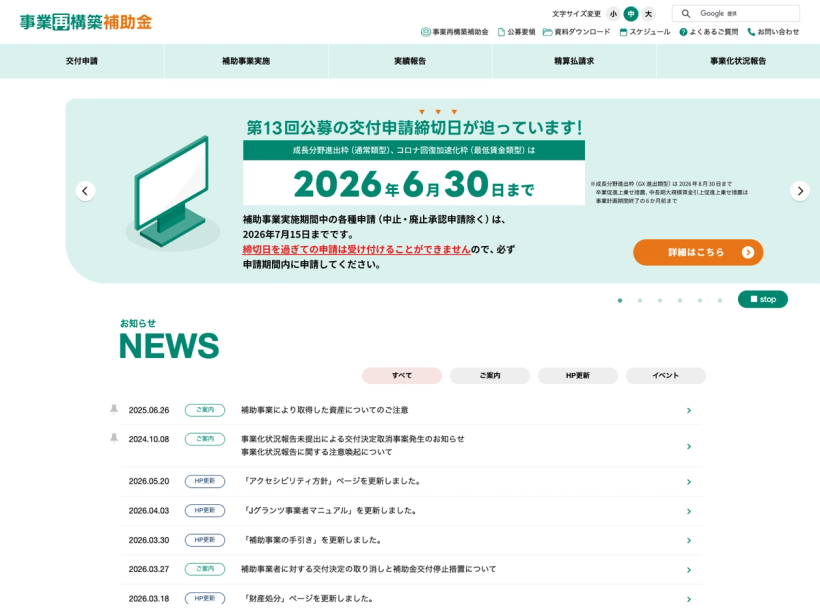This screenshot has height=615, width=820.
Task: Select the fifth carousel dot
Action: (x=700, y=300)
